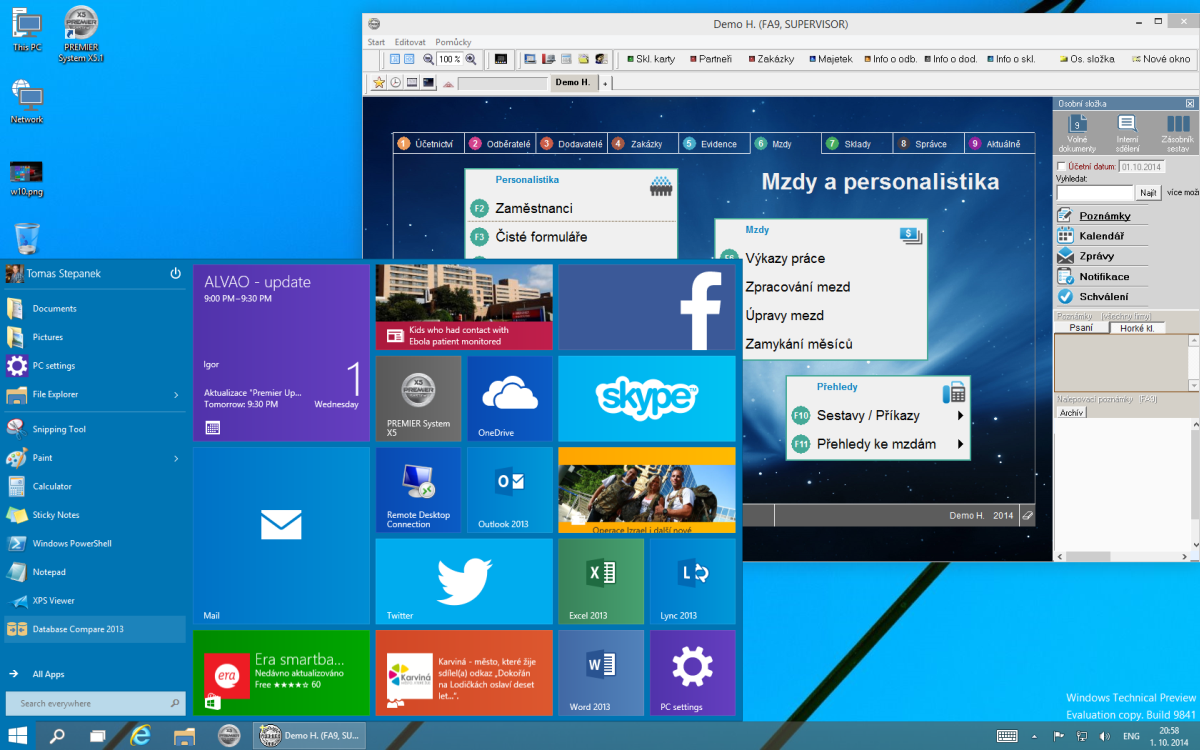The height and width of the screenshot is (750, 1200).
Task: Click the zoom out magnifier in toolbar
Action: click(x=429, y=59)
